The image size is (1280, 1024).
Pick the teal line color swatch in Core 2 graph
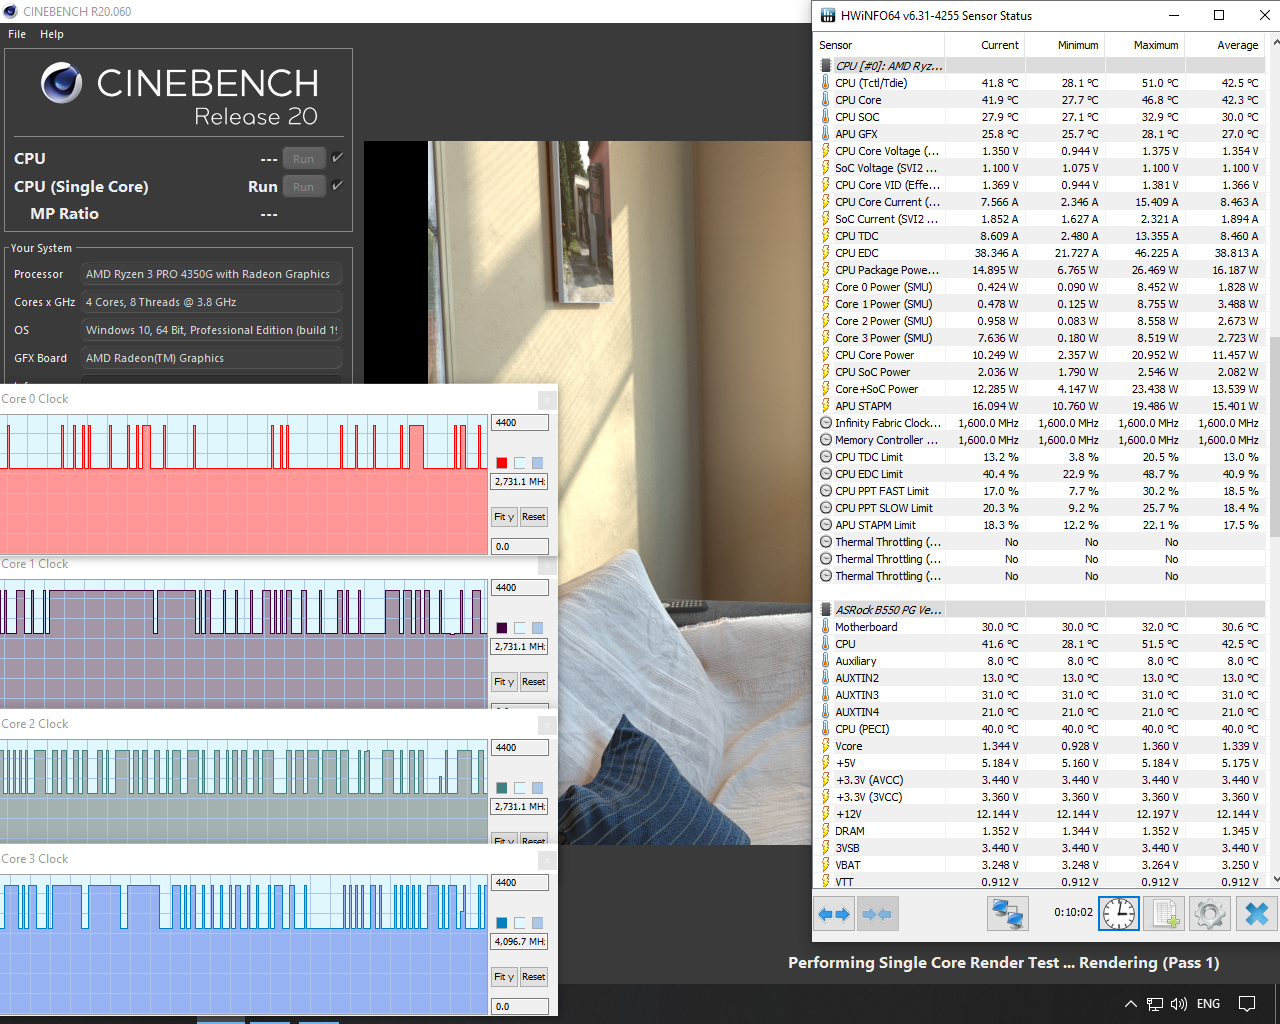click(x=502, y=788)
